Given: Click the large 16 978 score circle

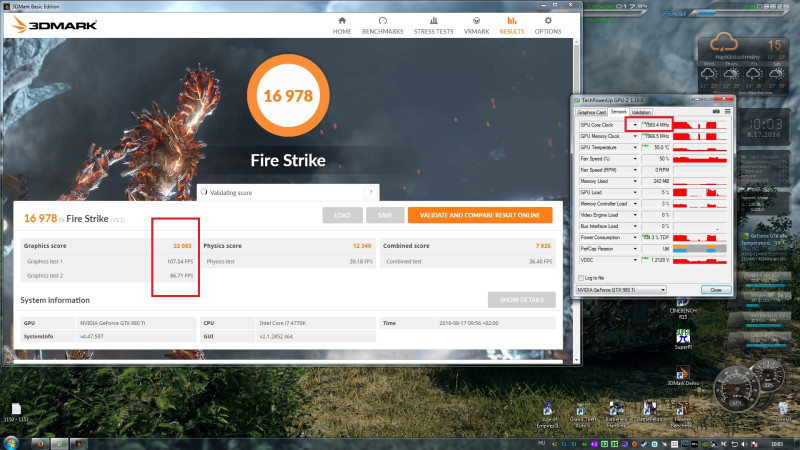Looking at the screenshot, I should 288,95.
